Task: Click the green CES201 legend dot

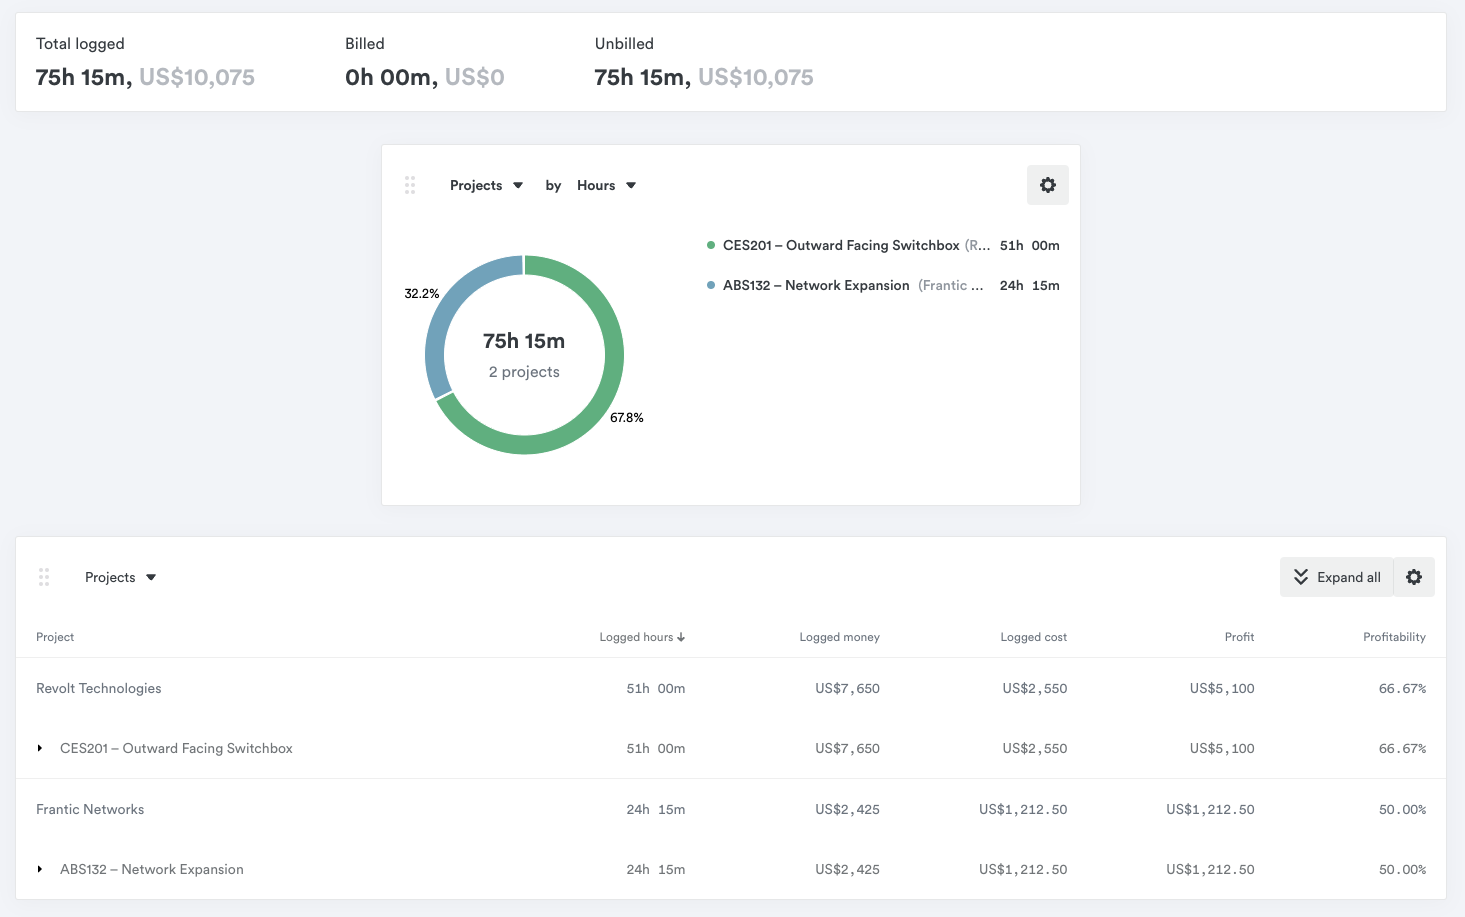Action: pyautogui.click(x=711, y=245)
